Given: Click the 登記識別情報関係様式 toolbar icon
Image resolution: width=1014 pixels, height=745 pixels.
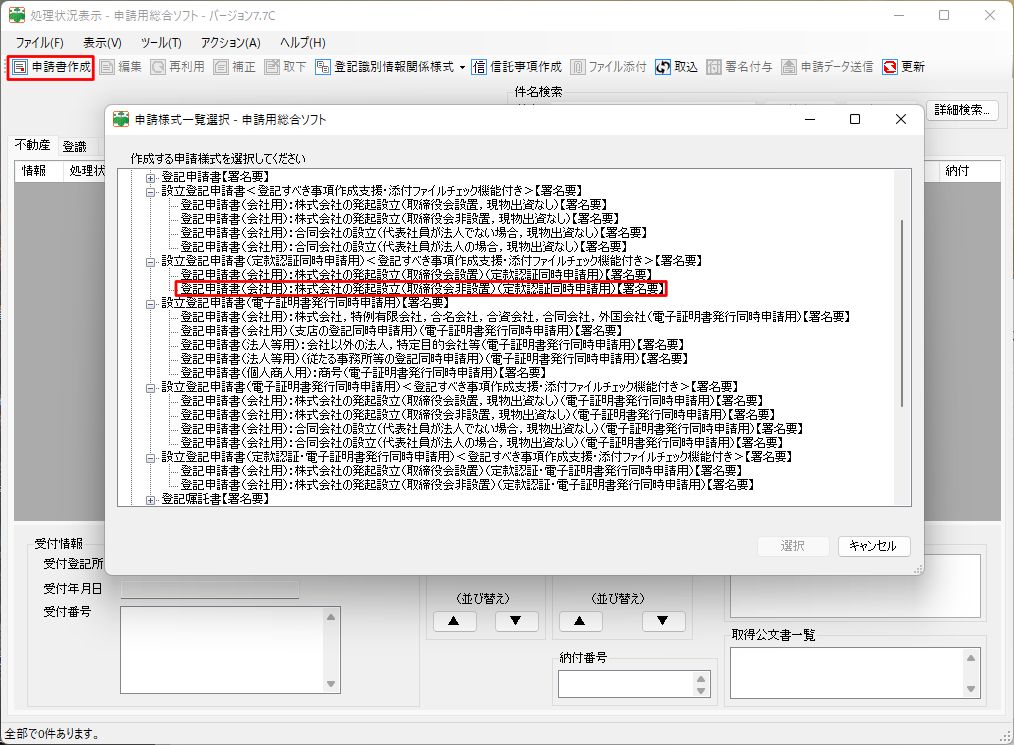Looking at the screenshot, I should tap(323, 67).
